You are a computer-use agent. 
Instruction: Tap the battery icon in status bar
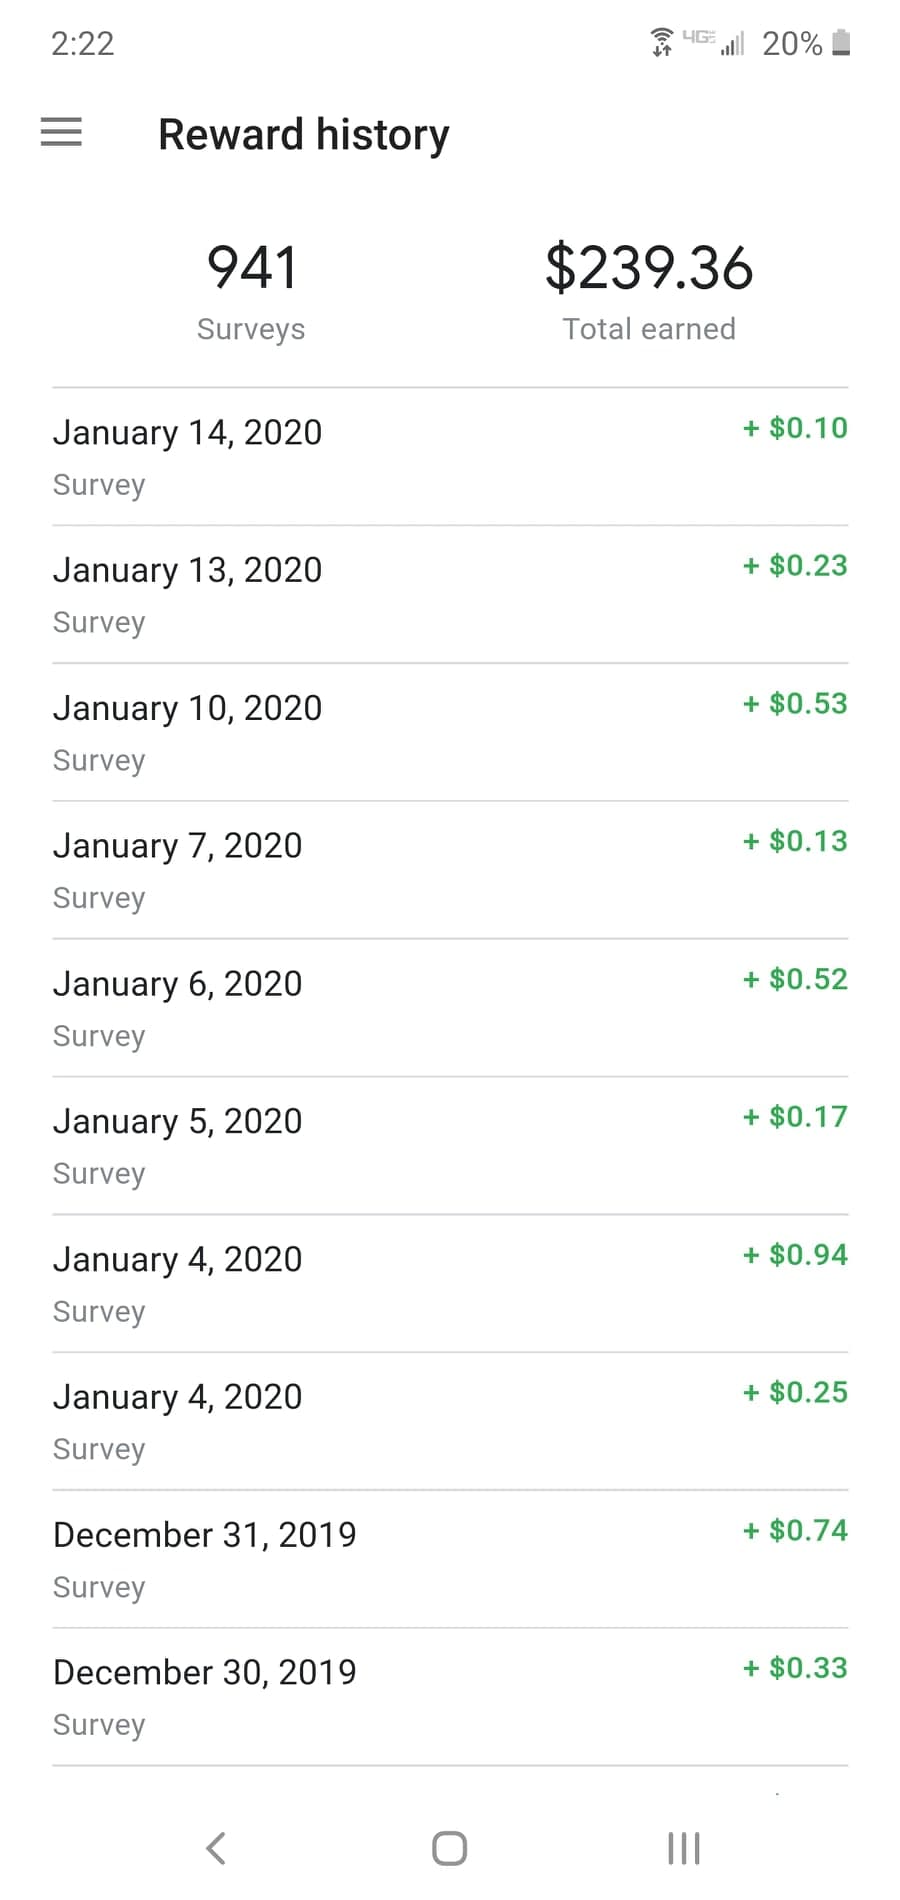(842, 43)
